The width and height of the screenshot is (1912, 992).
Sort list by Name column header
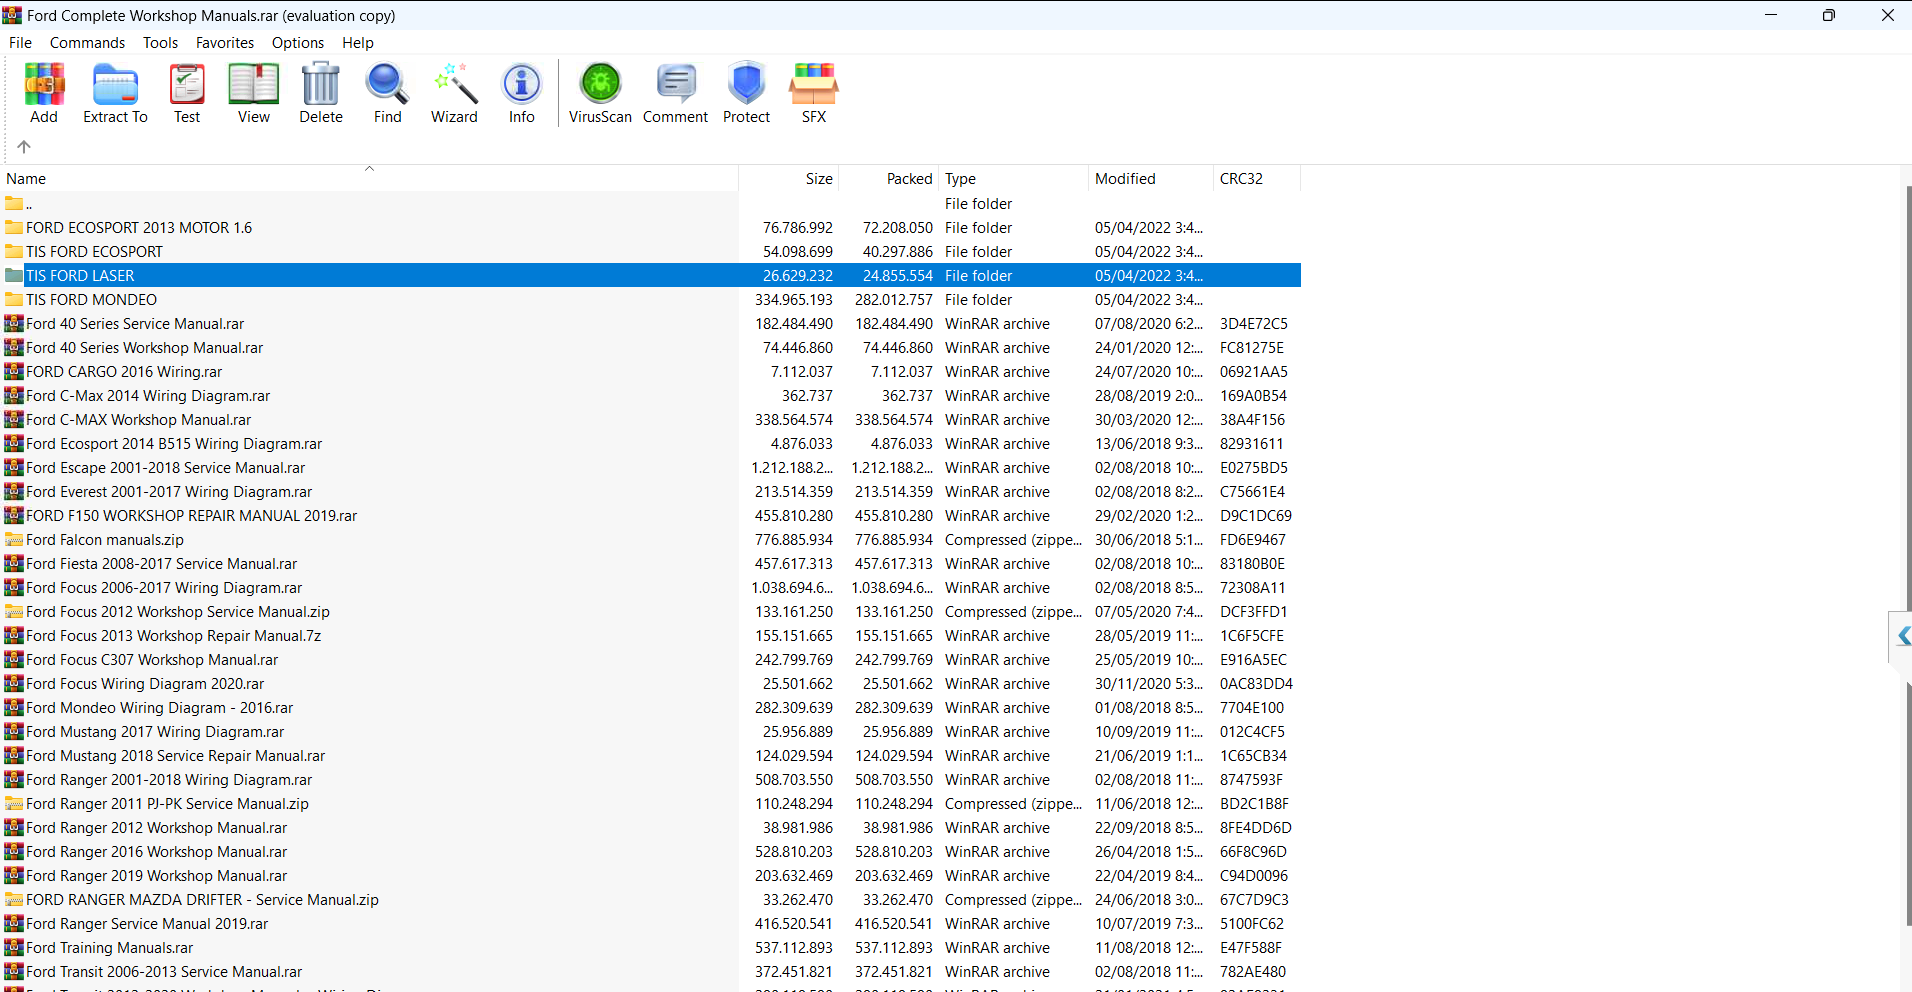pos(26,179)
